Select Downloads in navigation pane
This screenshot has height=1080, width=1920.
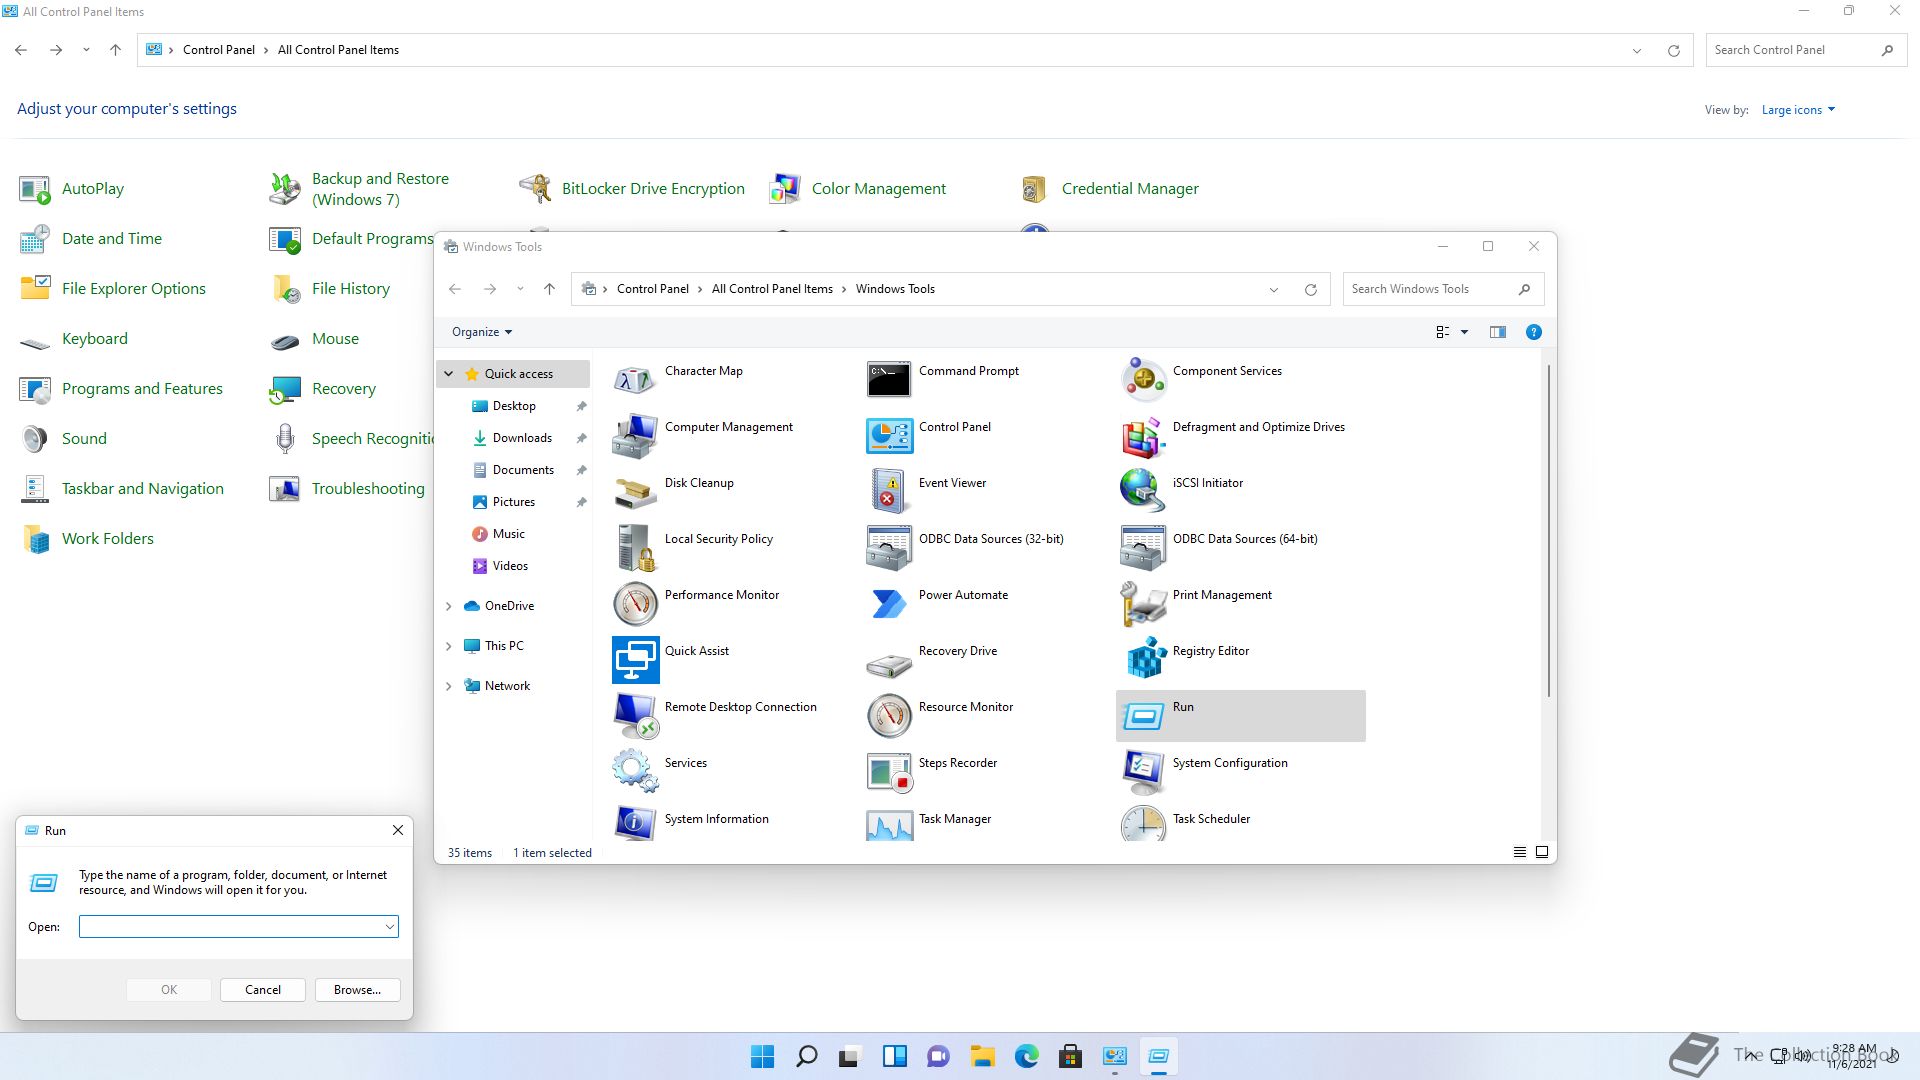(x=521, y=438)
